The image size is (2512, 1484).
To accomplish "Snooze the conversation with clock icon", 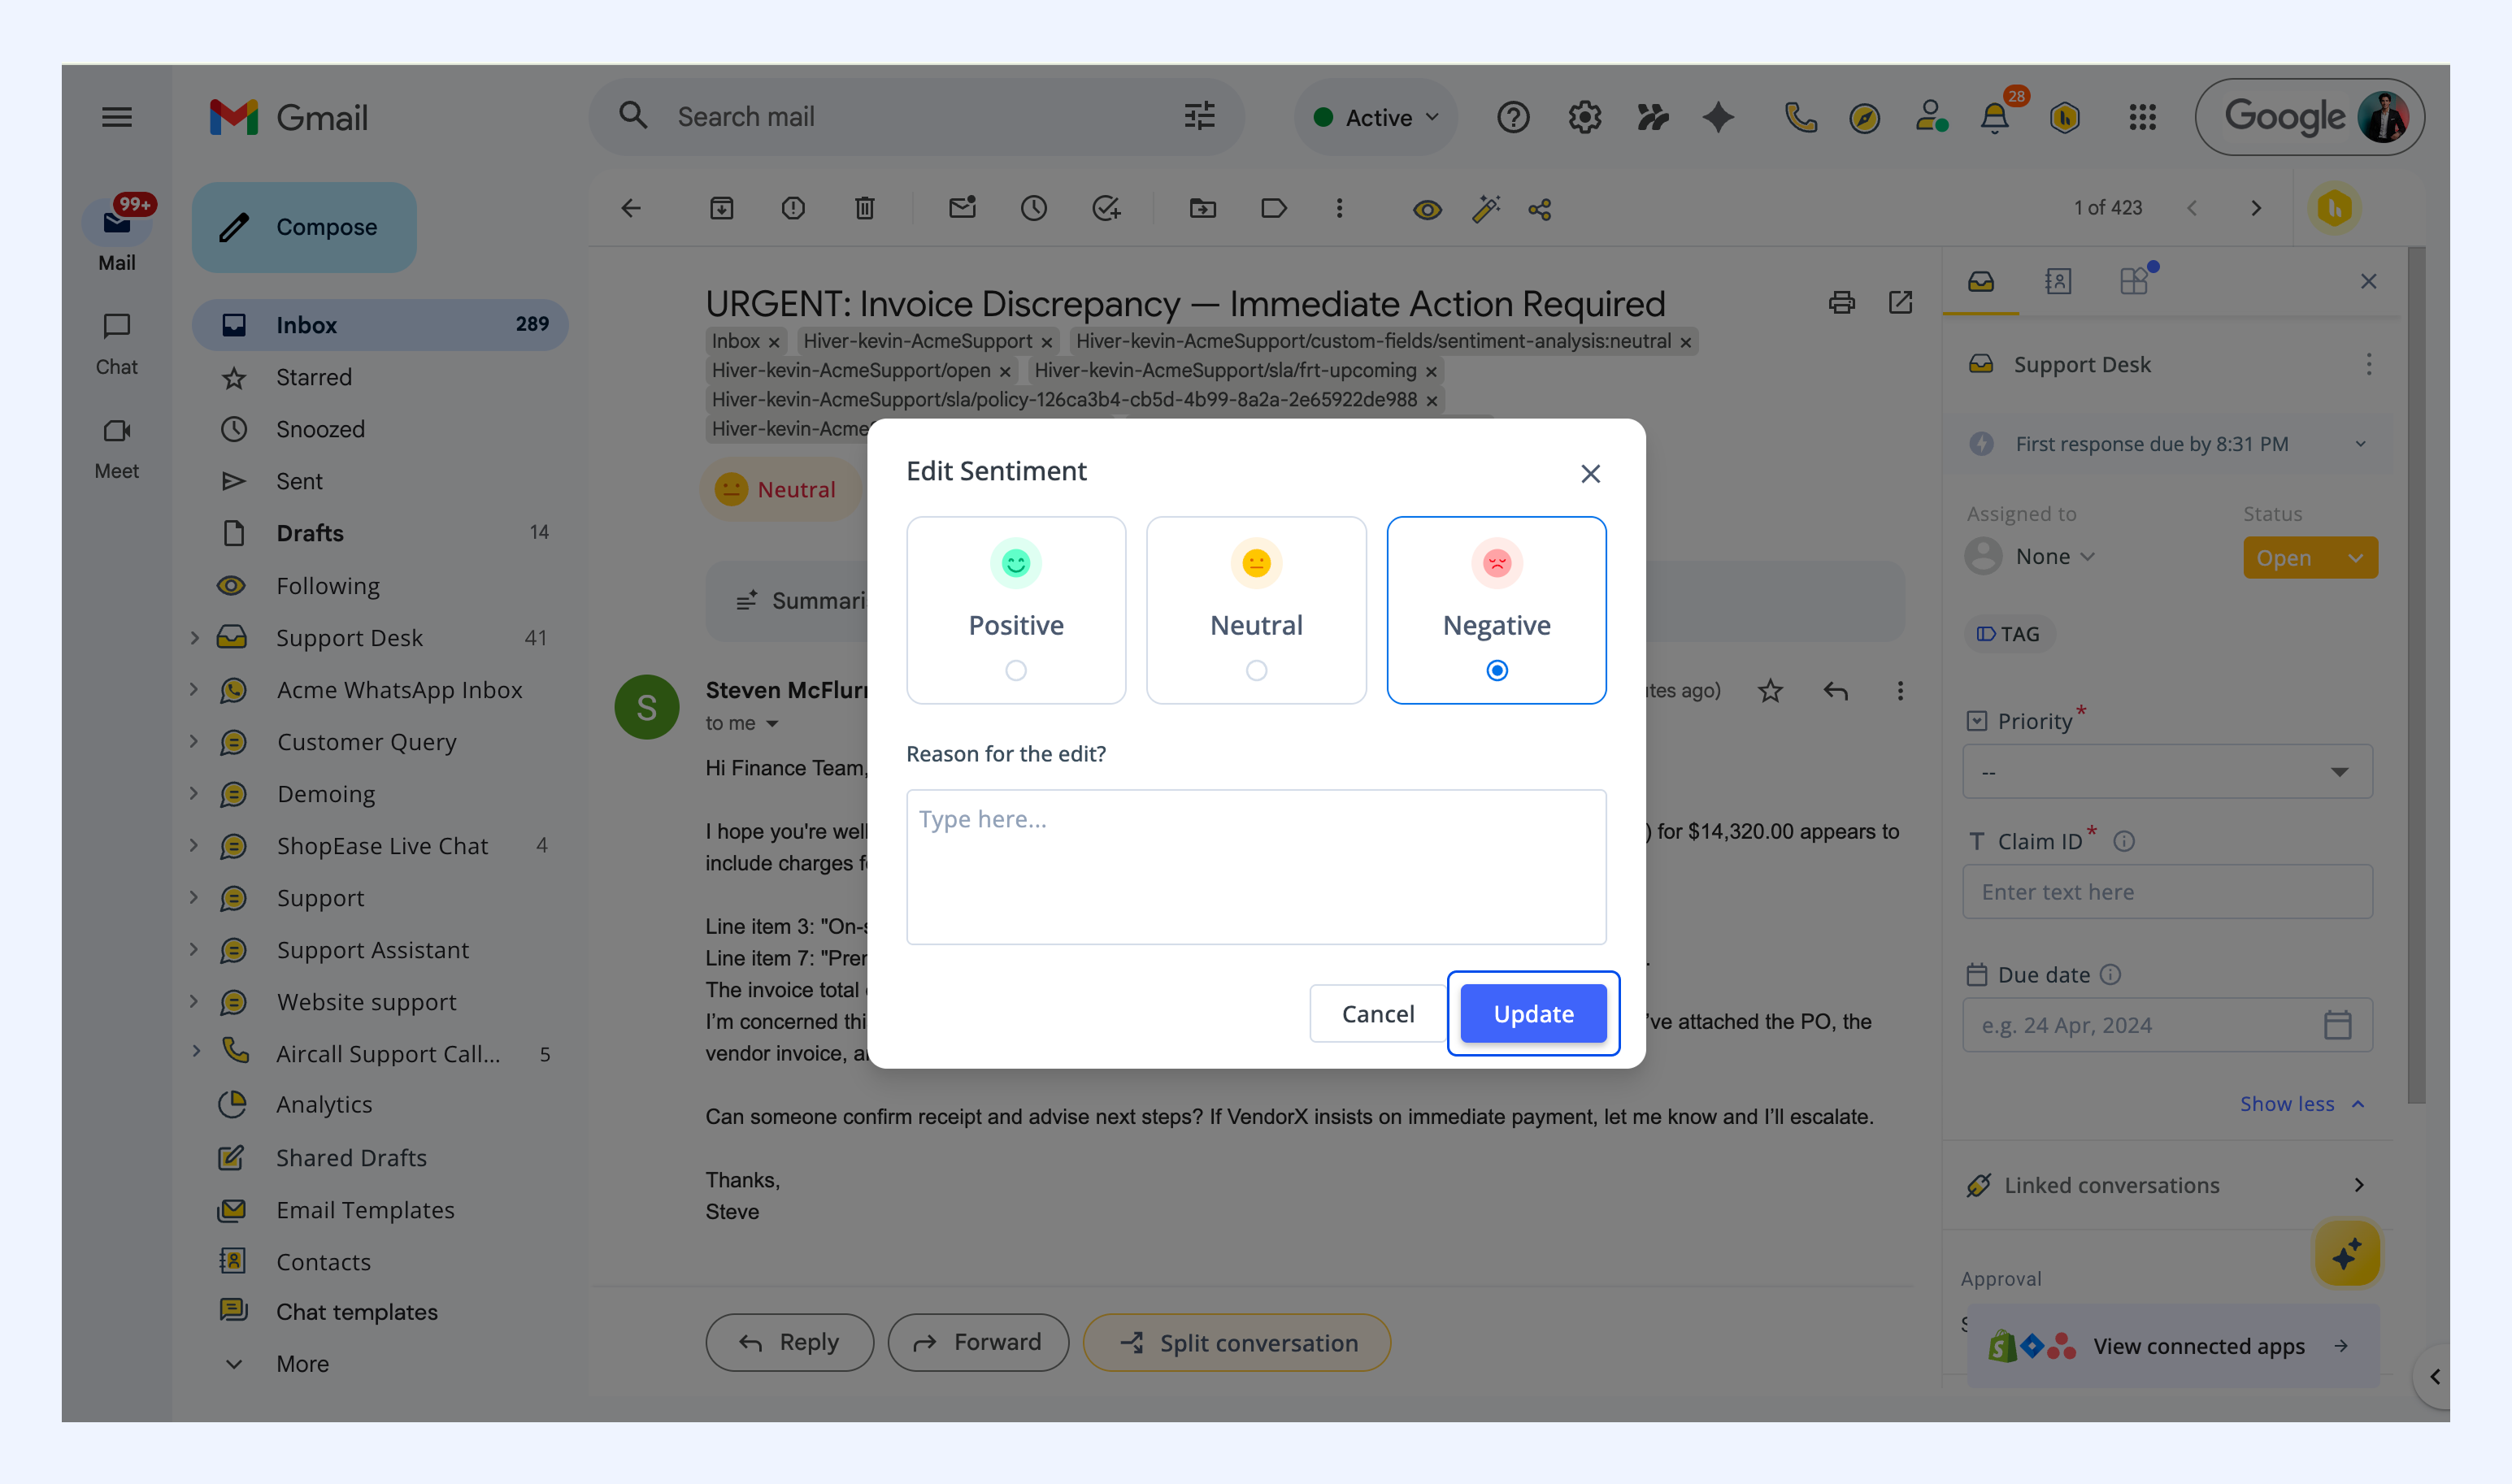I will [1034, 208].
